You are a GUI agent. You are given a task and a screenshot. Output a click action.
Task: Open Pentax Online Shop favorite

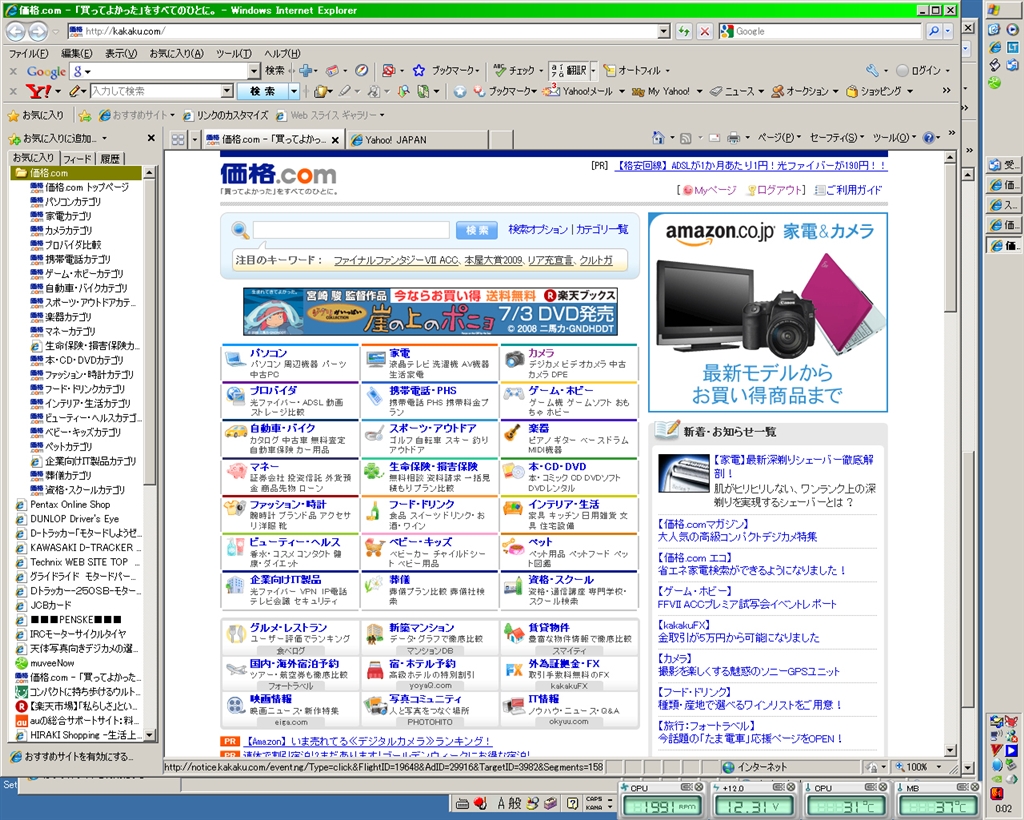70,505
